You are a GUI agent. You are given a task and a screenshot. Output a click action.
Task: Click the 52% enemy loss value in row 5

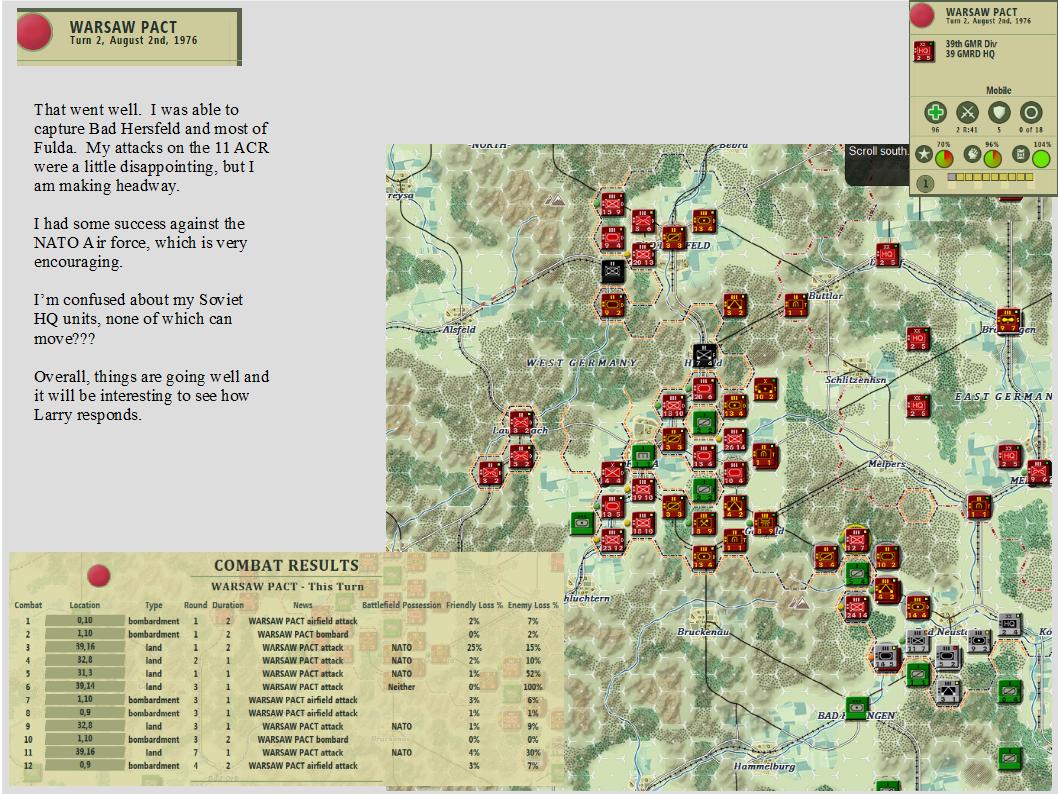533,674
